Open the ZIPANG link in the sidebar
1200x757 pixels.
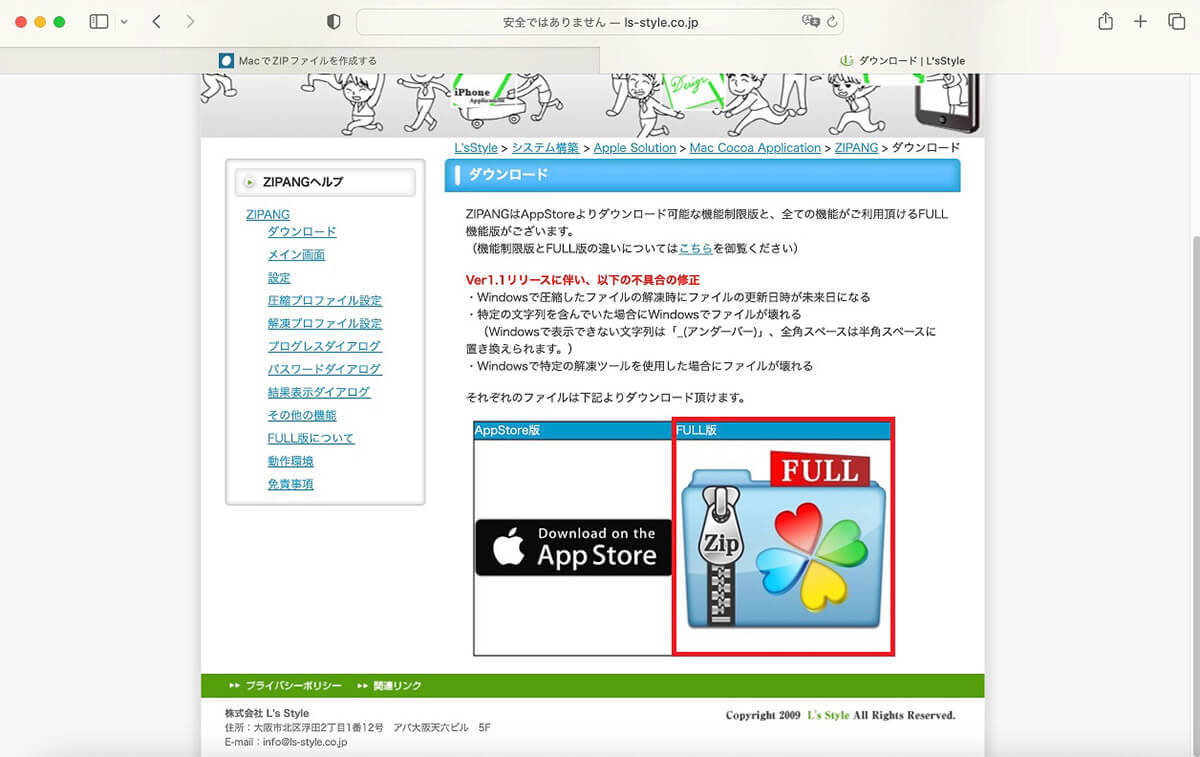[x=268, y=215]
